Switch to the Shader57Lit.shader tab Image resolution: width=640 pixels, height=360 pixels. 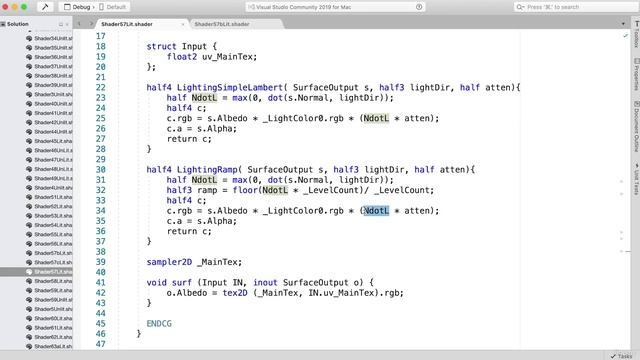tap(127, 24)
